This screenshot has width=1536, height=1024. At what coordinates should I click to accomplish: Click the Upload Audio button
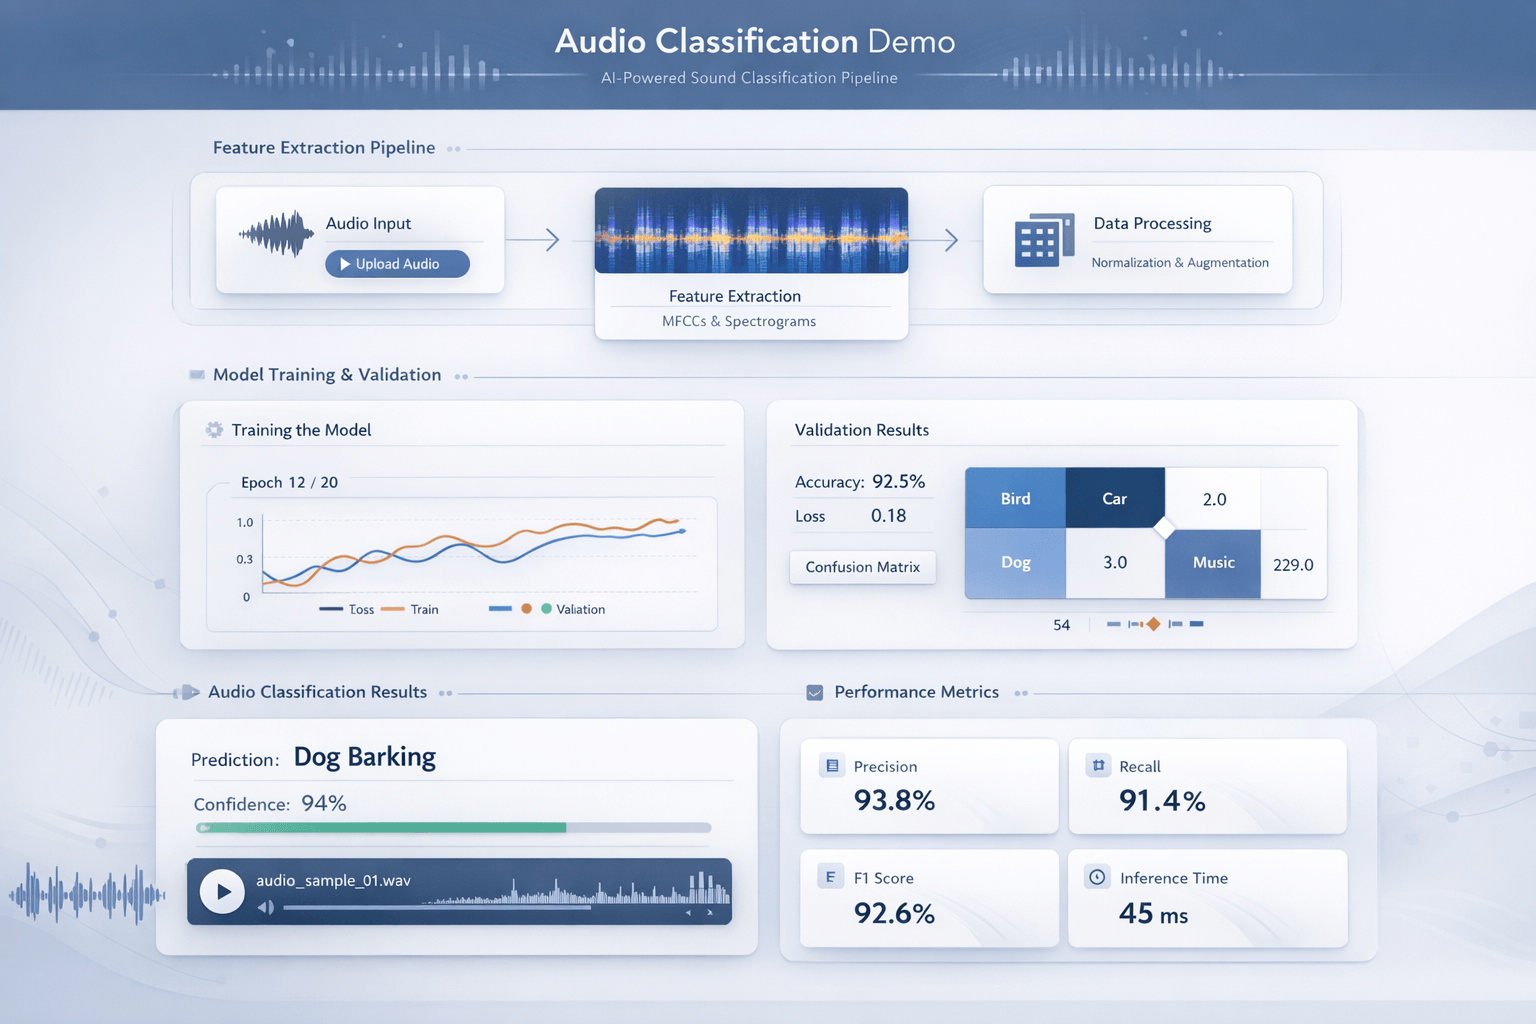click(396, 263)
